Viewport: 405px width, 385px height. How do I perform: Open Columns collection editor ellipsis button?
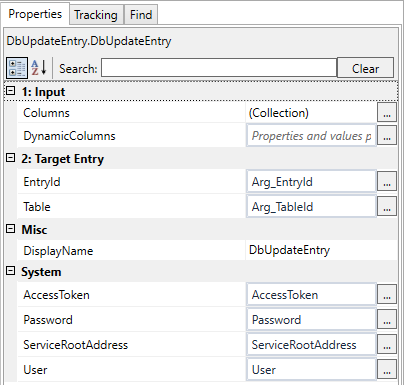[387, 112]
